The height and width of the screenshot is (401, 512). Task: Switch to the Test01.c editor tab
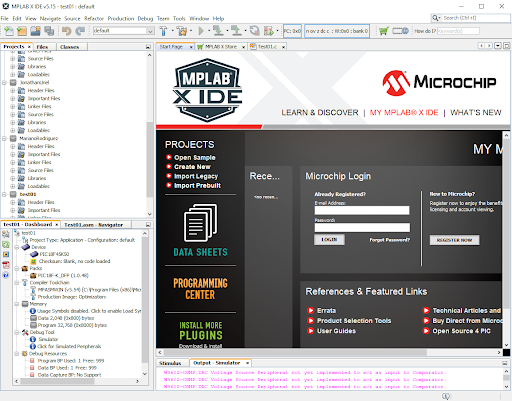[x=267, y=47]
